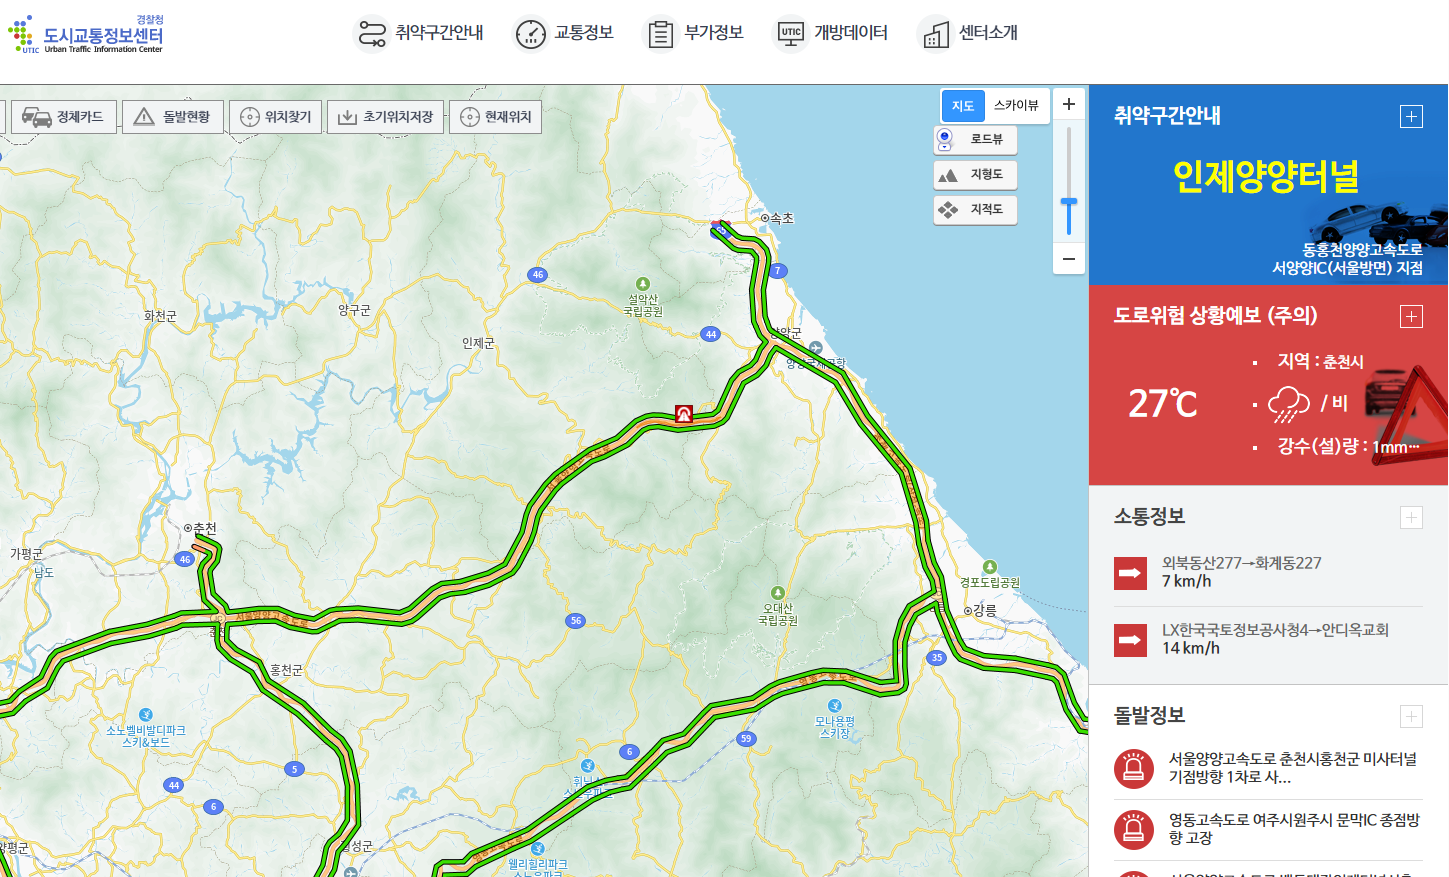Screen dimensions: 1449x877
Task: Switch to the 스카이뷰 sky view
Action: [1016, 106]
